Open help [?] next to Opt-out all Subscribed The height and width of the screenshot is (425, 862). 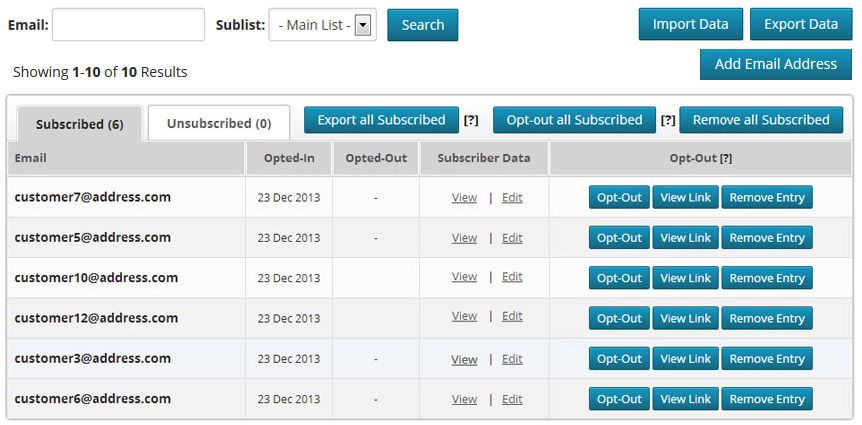[668, 120]
